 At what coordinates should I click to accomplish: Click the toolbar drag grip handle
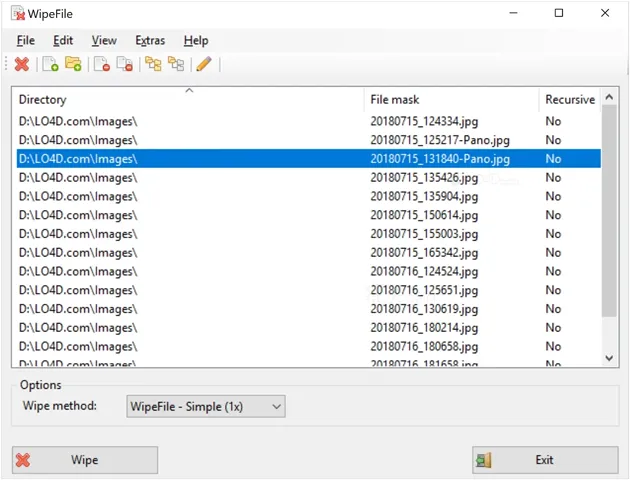(6, 64)
